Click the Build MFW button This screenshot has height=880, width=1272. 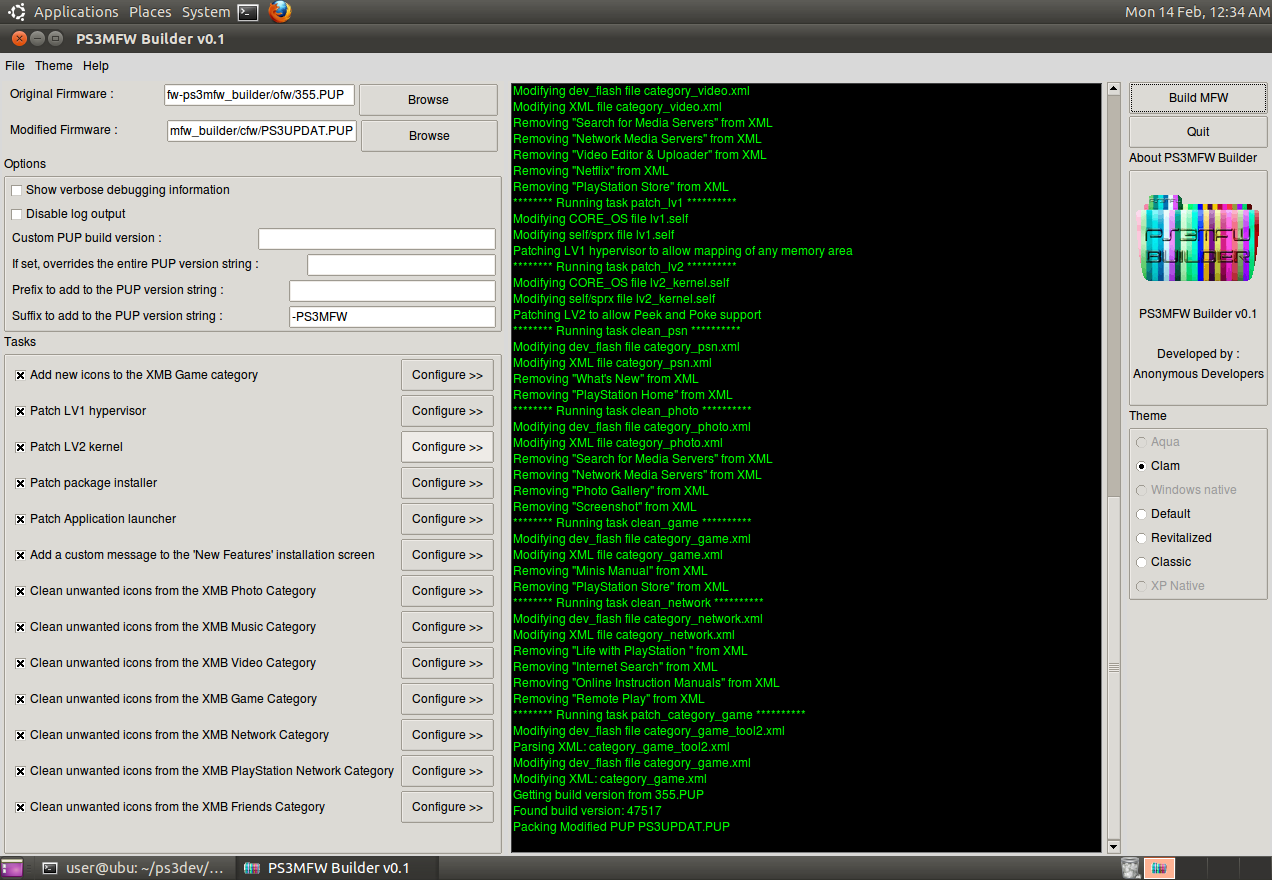(x=1198, y=98)
